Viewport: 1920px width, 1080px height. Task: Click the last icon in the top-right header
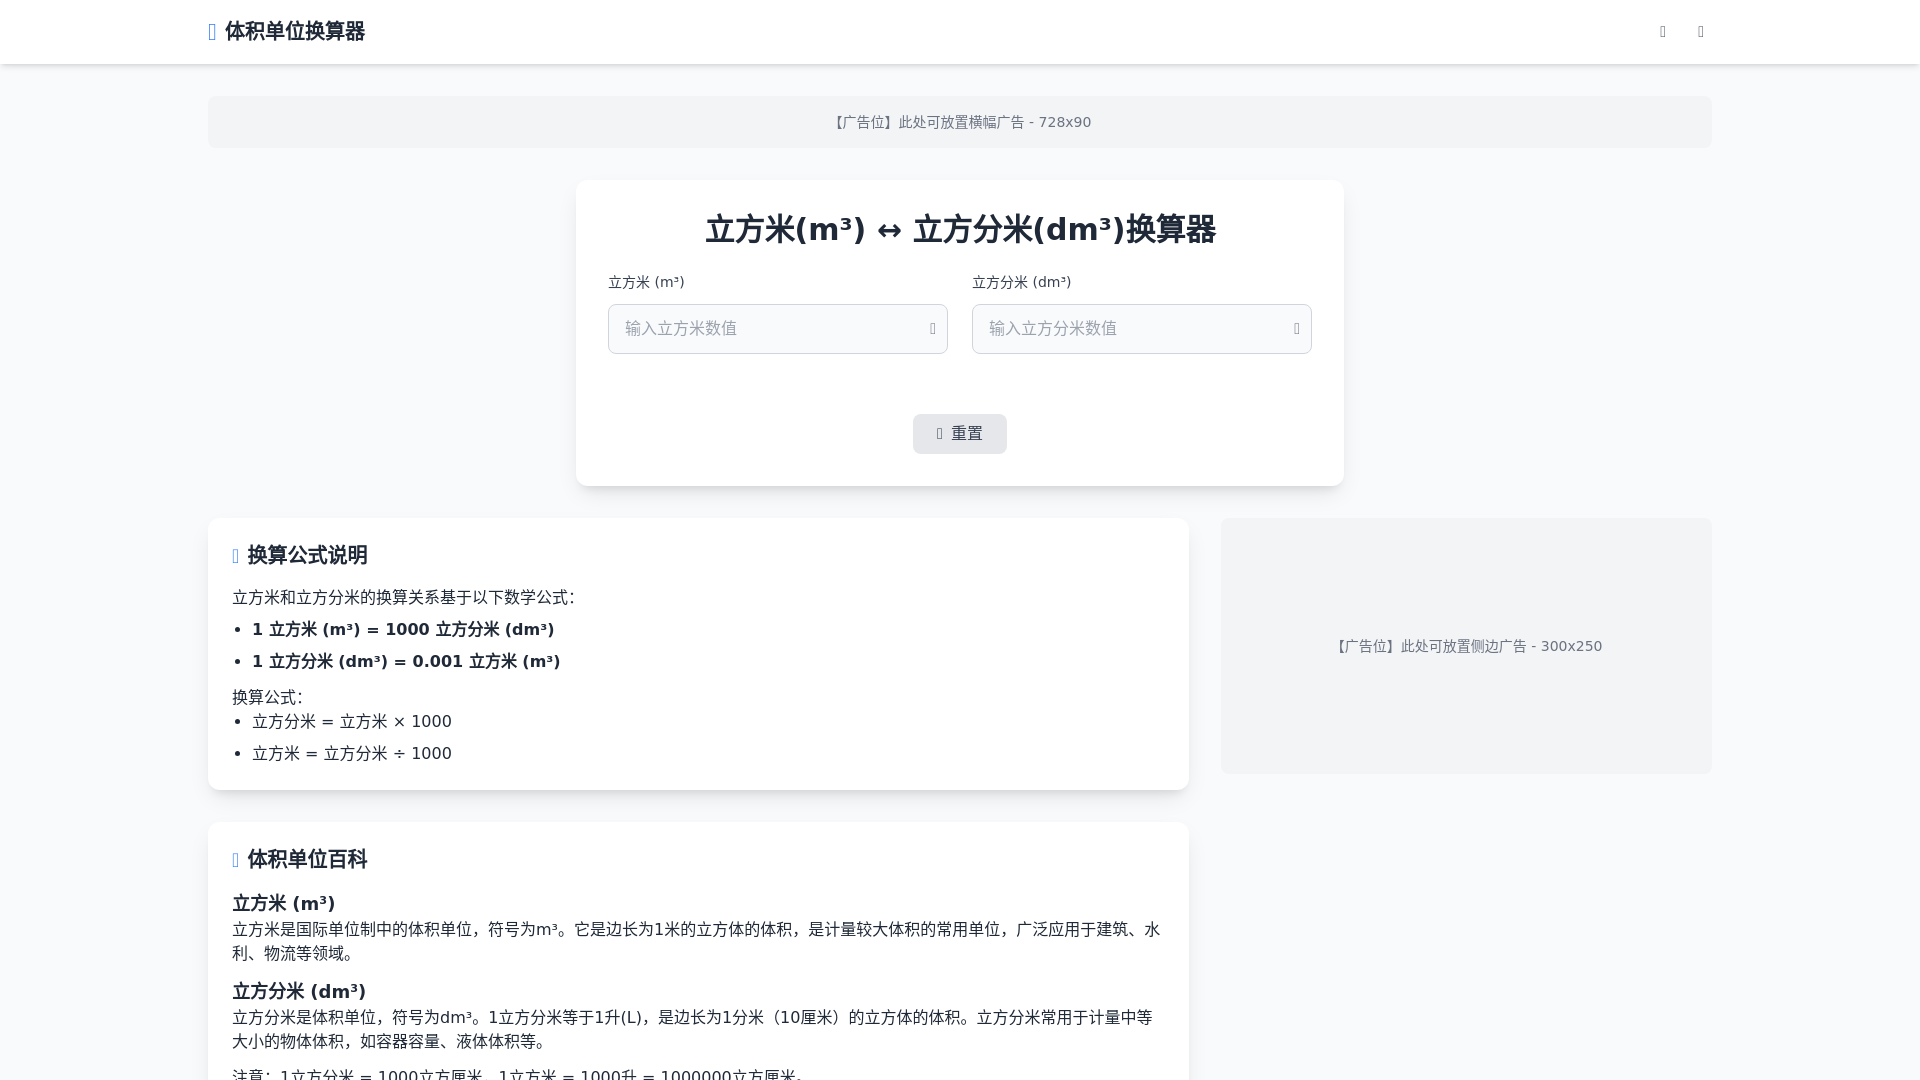(1701, 32)
